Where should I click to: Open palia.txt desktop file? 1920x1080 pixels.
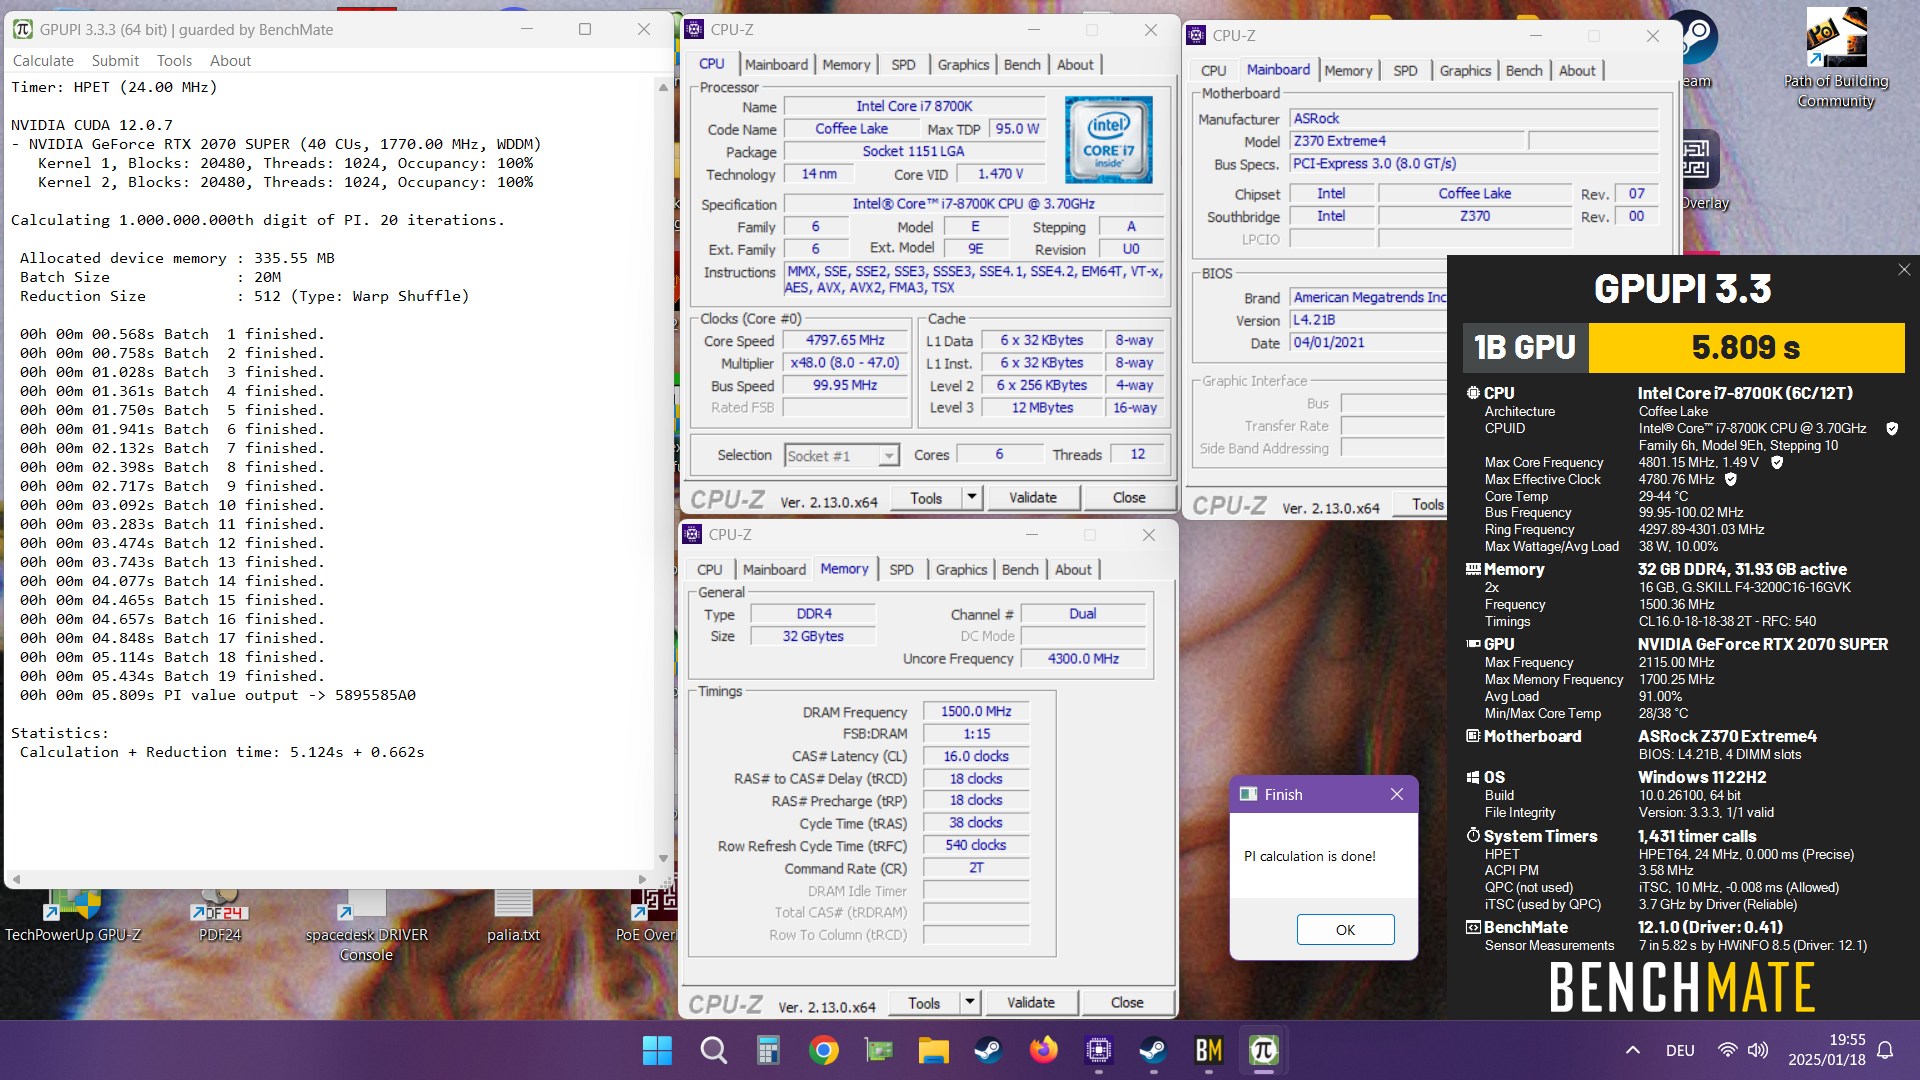[x=513, y=917]
